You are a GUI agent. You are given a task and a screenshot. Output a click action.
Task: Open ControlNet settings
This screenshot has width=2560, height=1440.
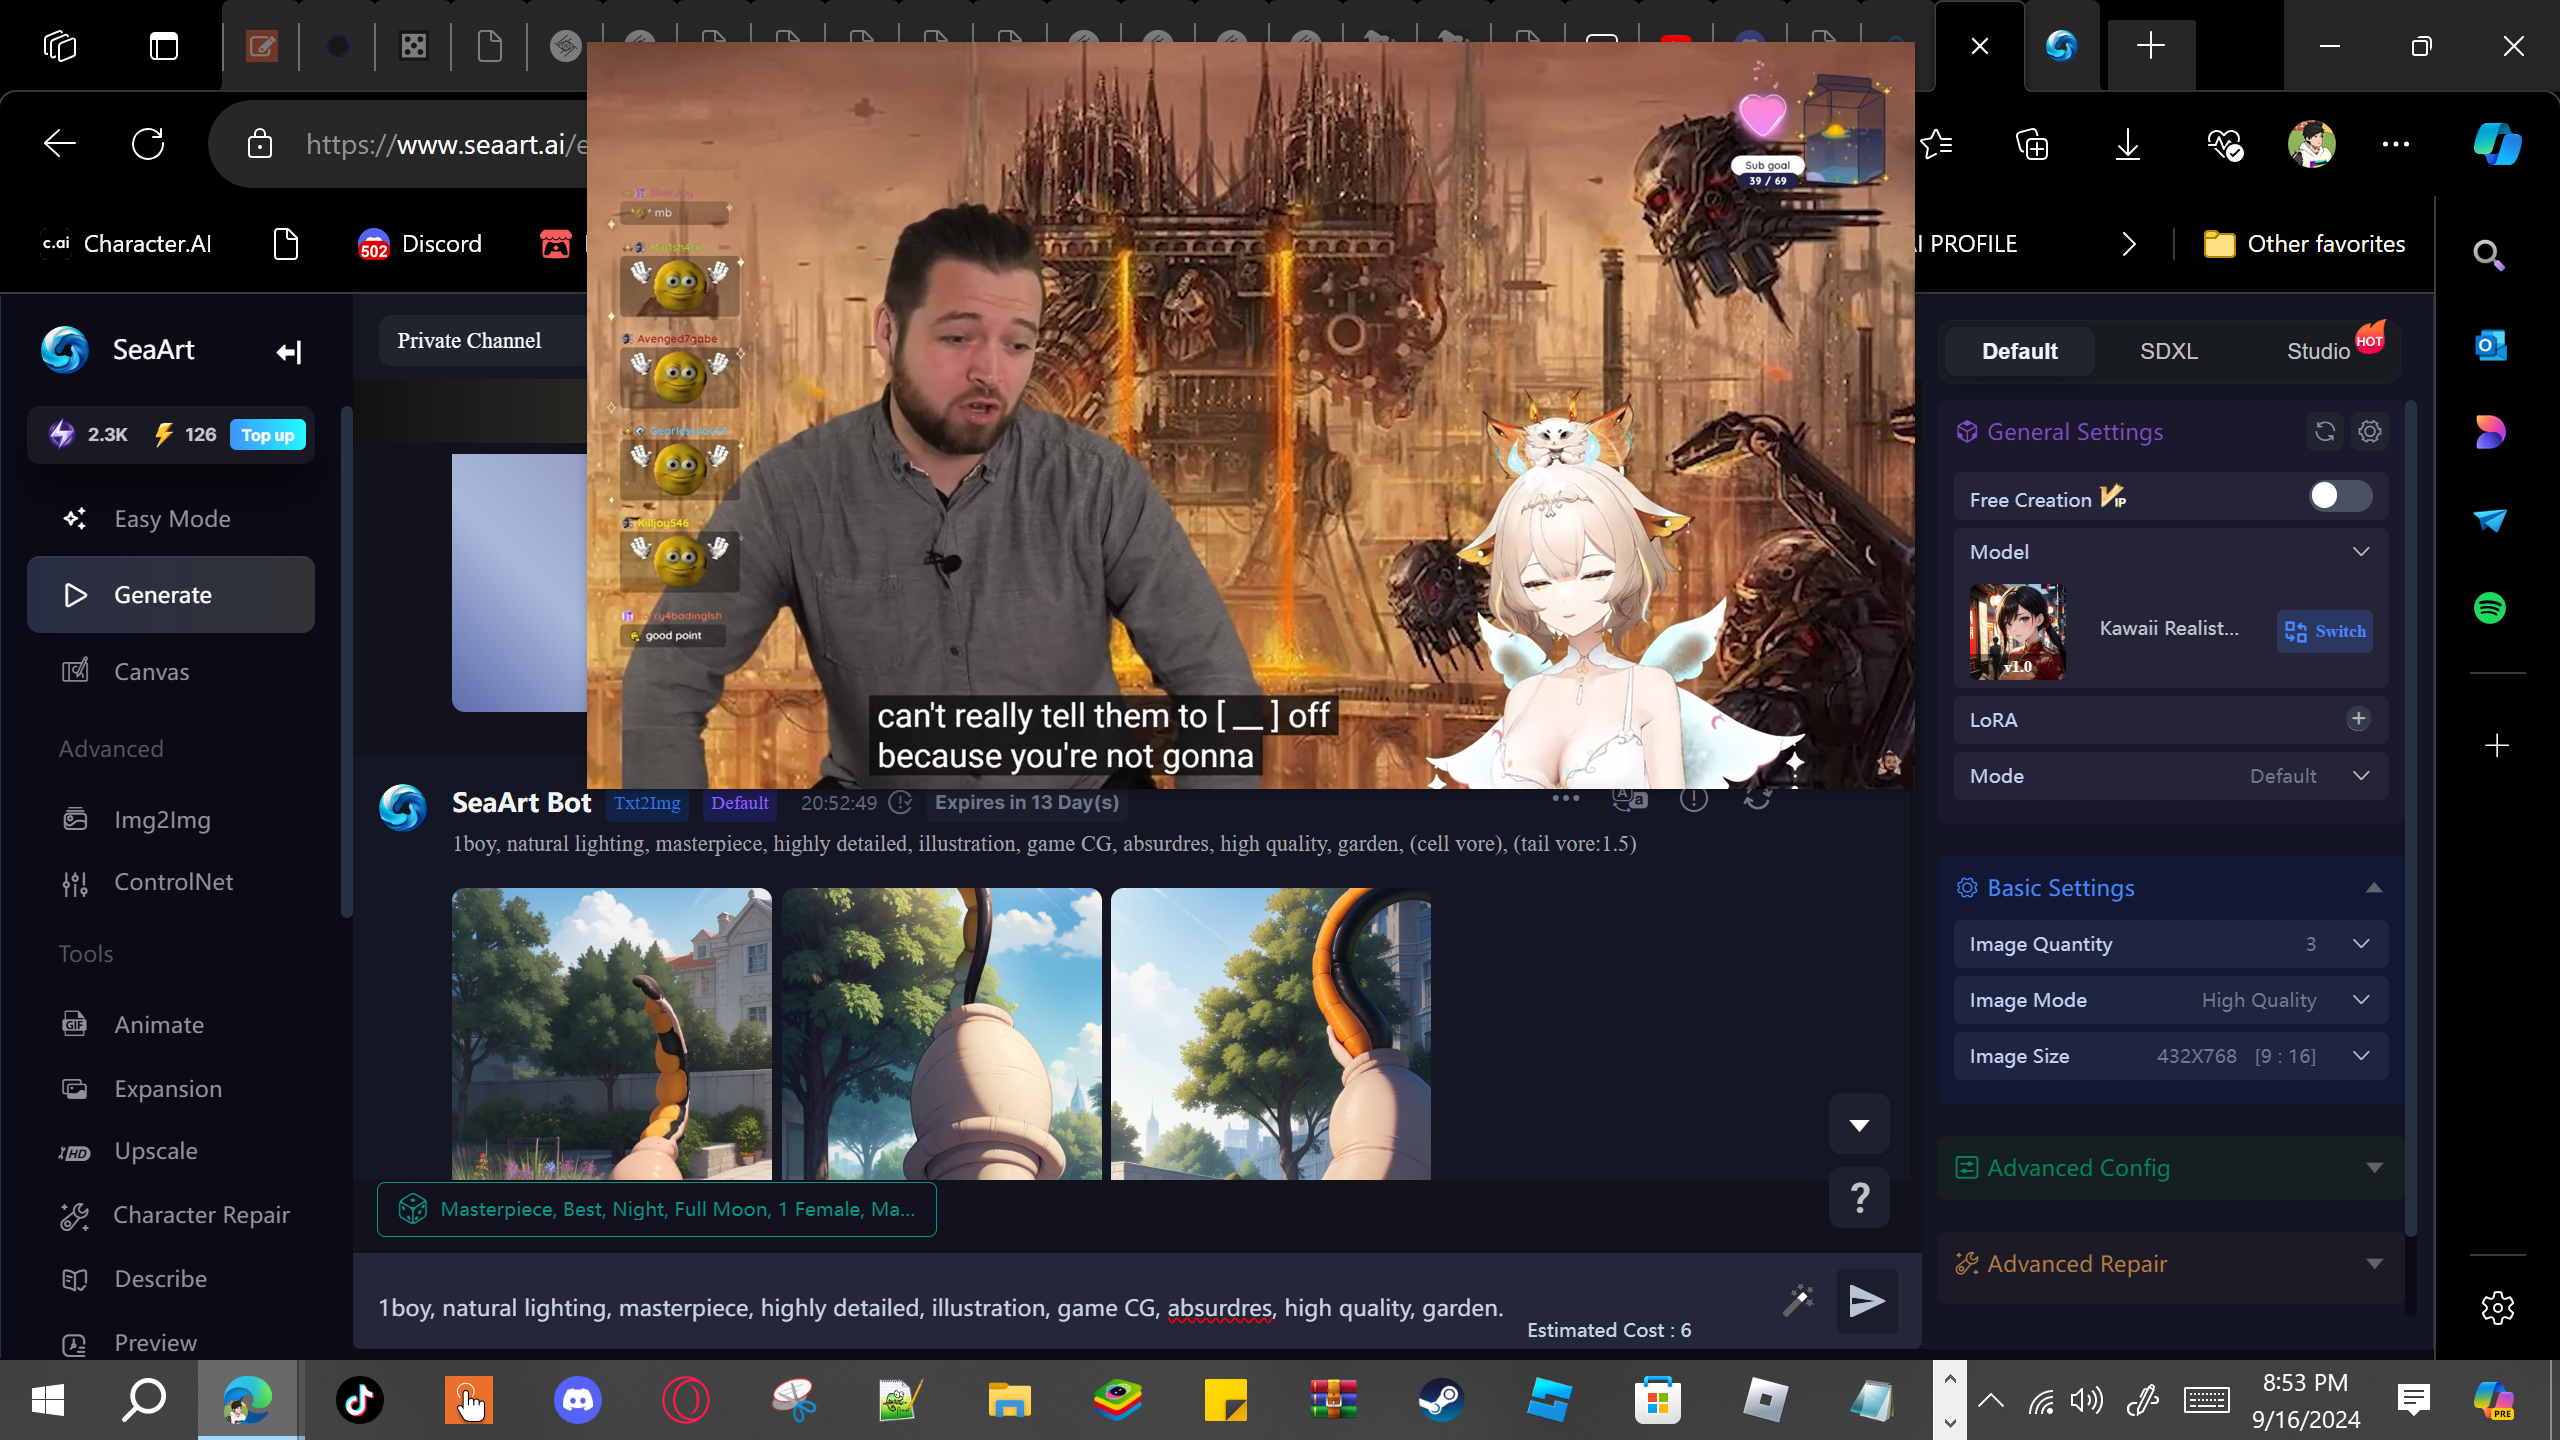coord(171,882)
